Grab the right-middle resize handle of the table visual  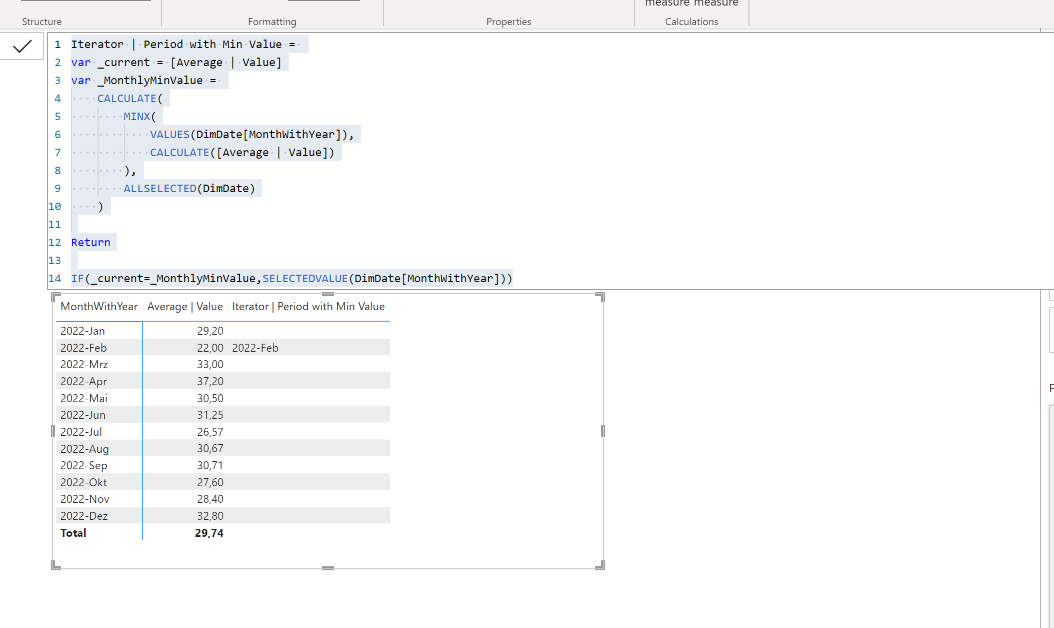pos(602,431)
